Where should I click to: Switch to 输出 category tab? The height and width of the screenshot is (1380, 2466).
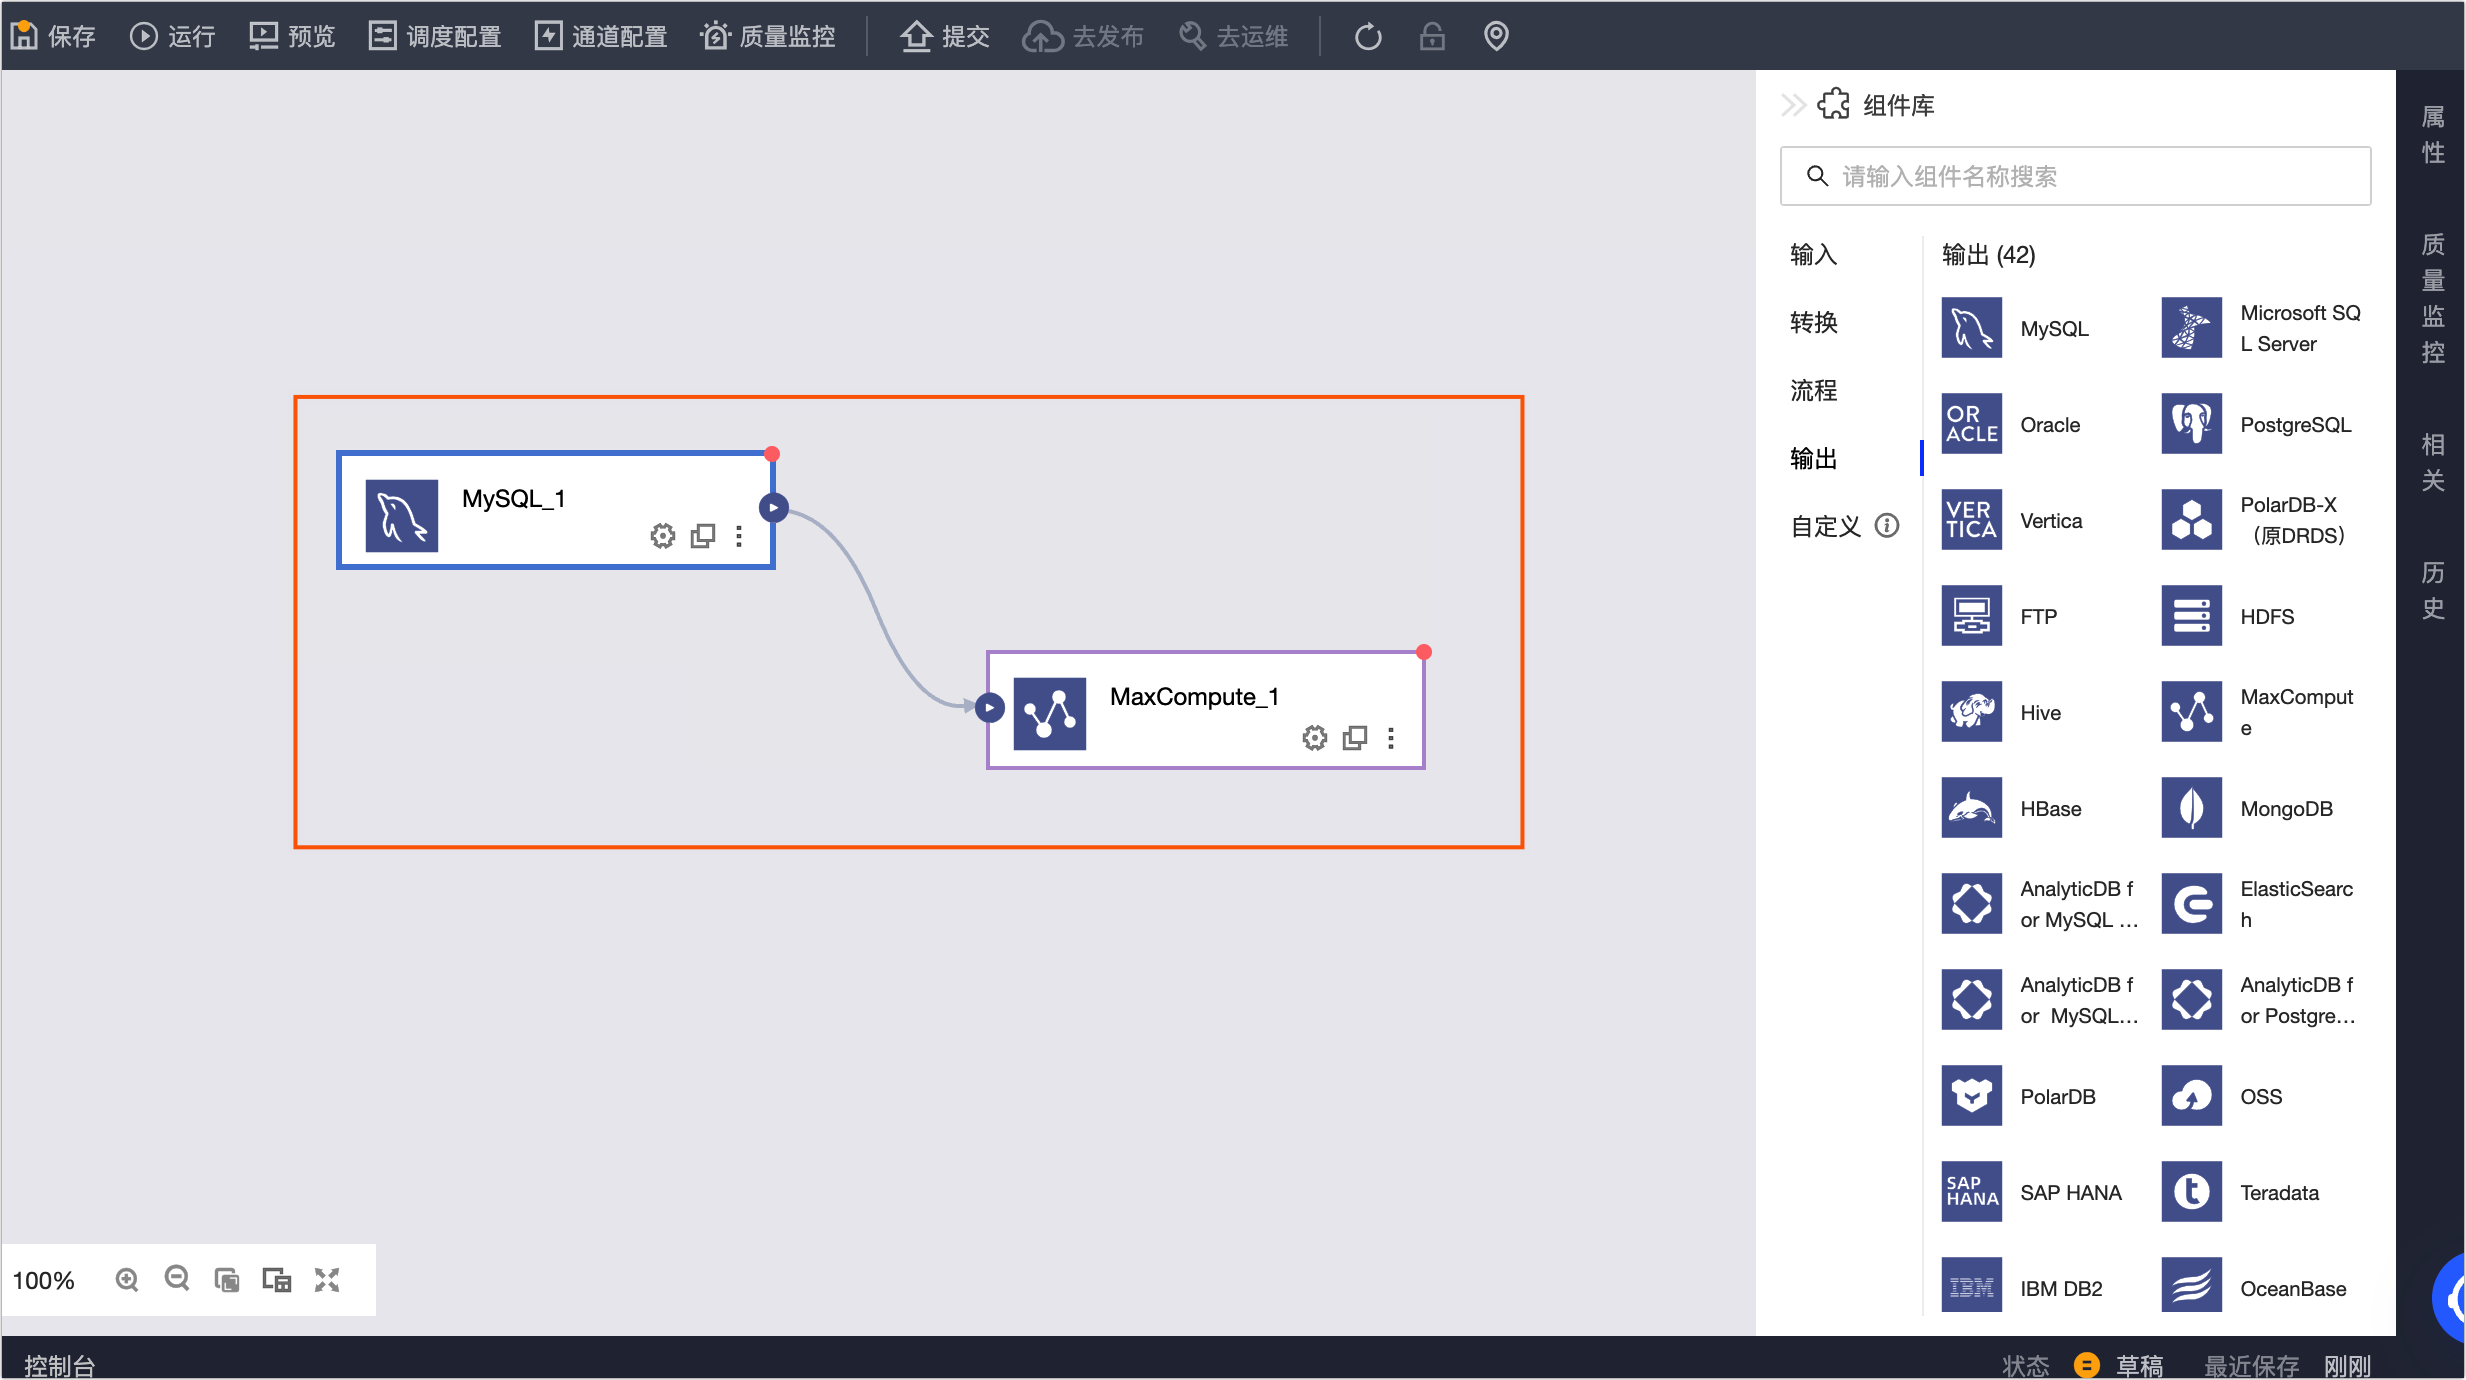click(1813, 459)
